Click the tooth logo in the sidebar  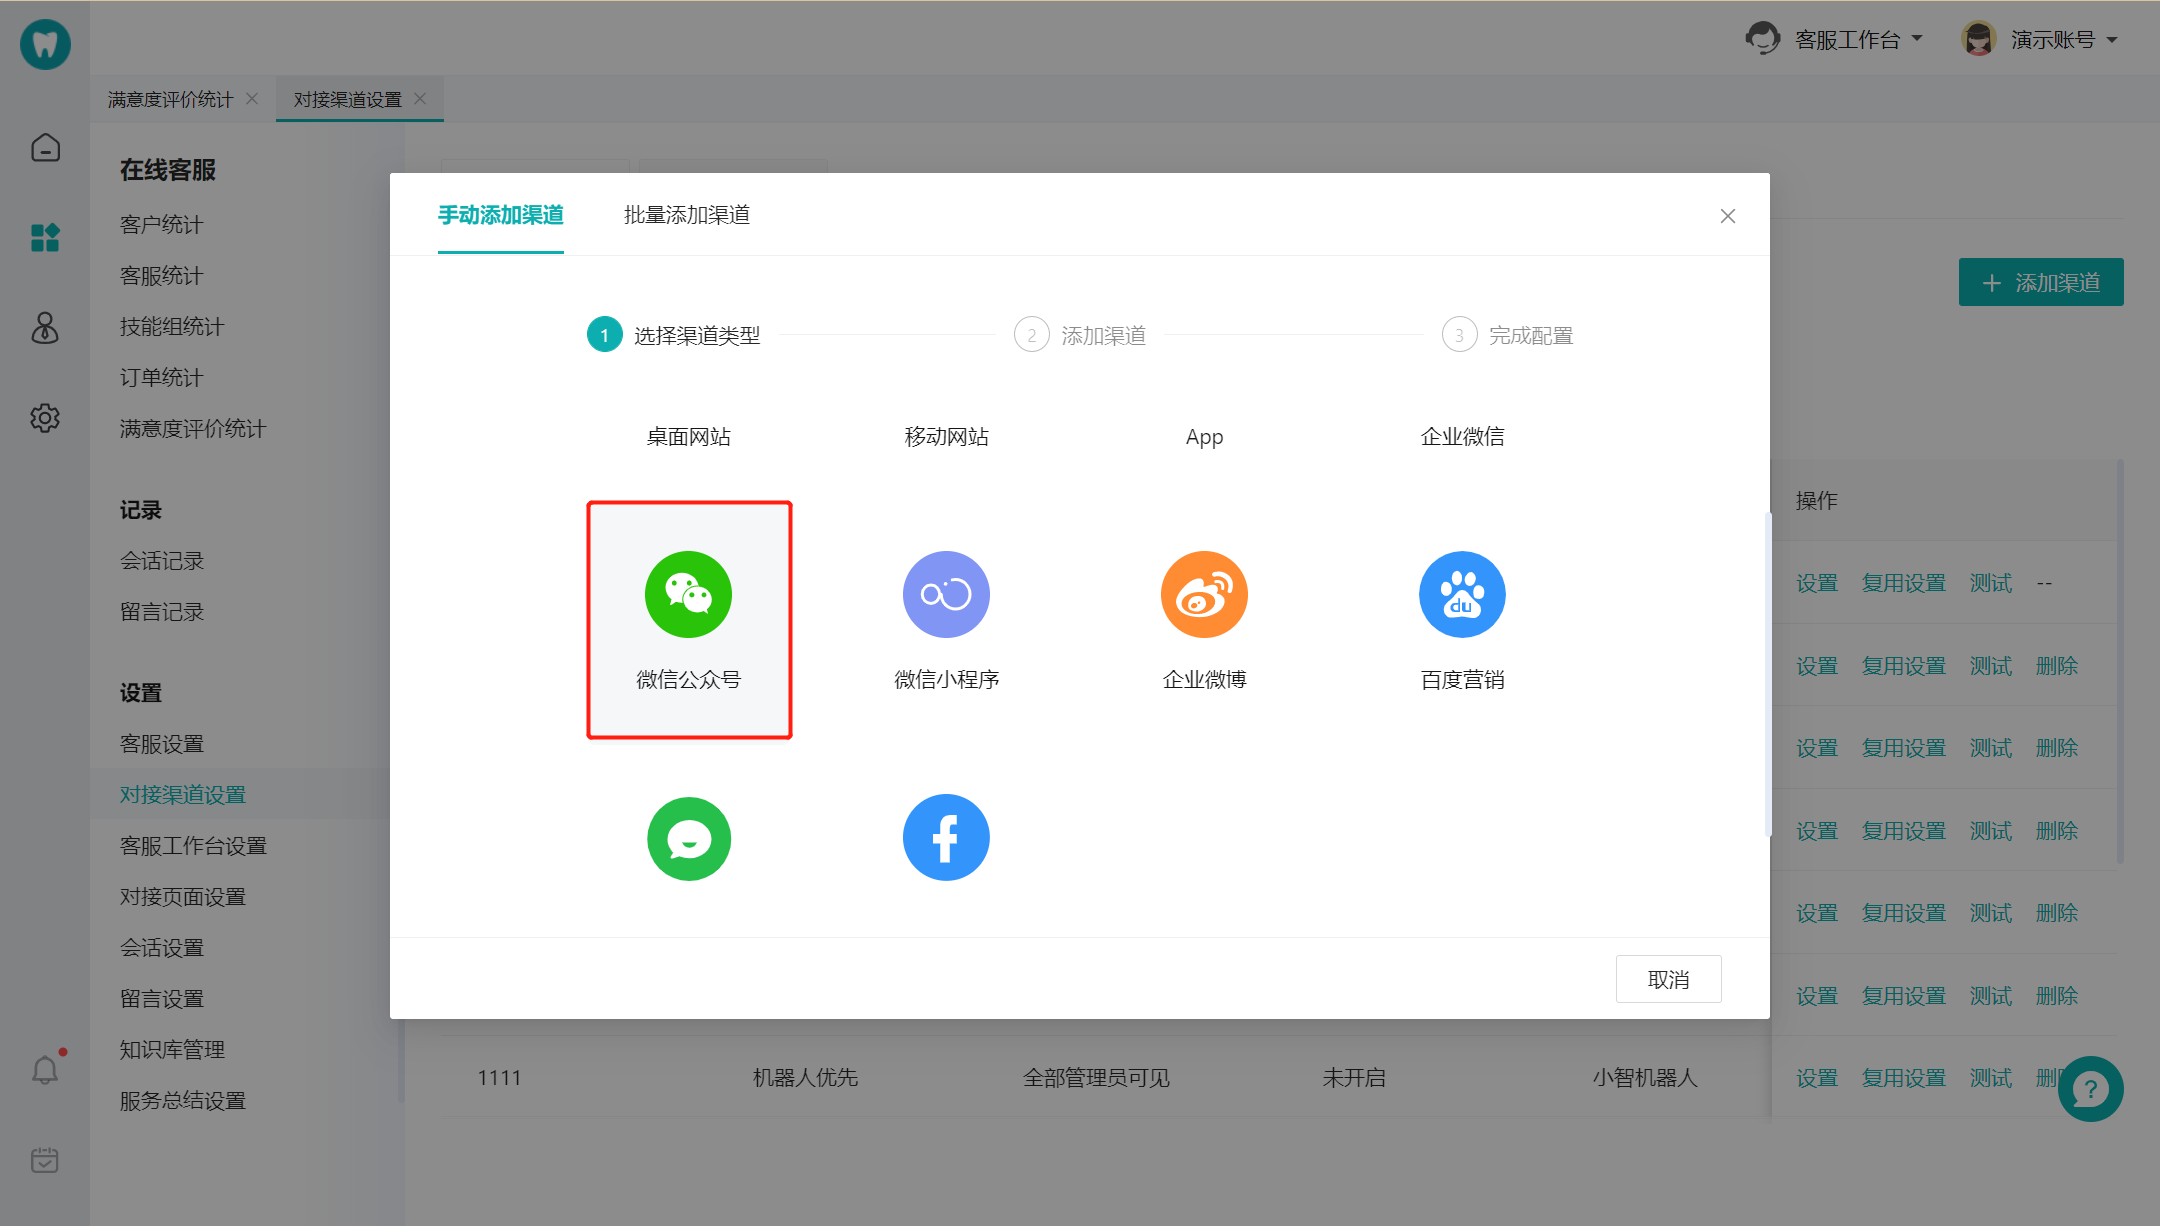(x=45, y=44)
